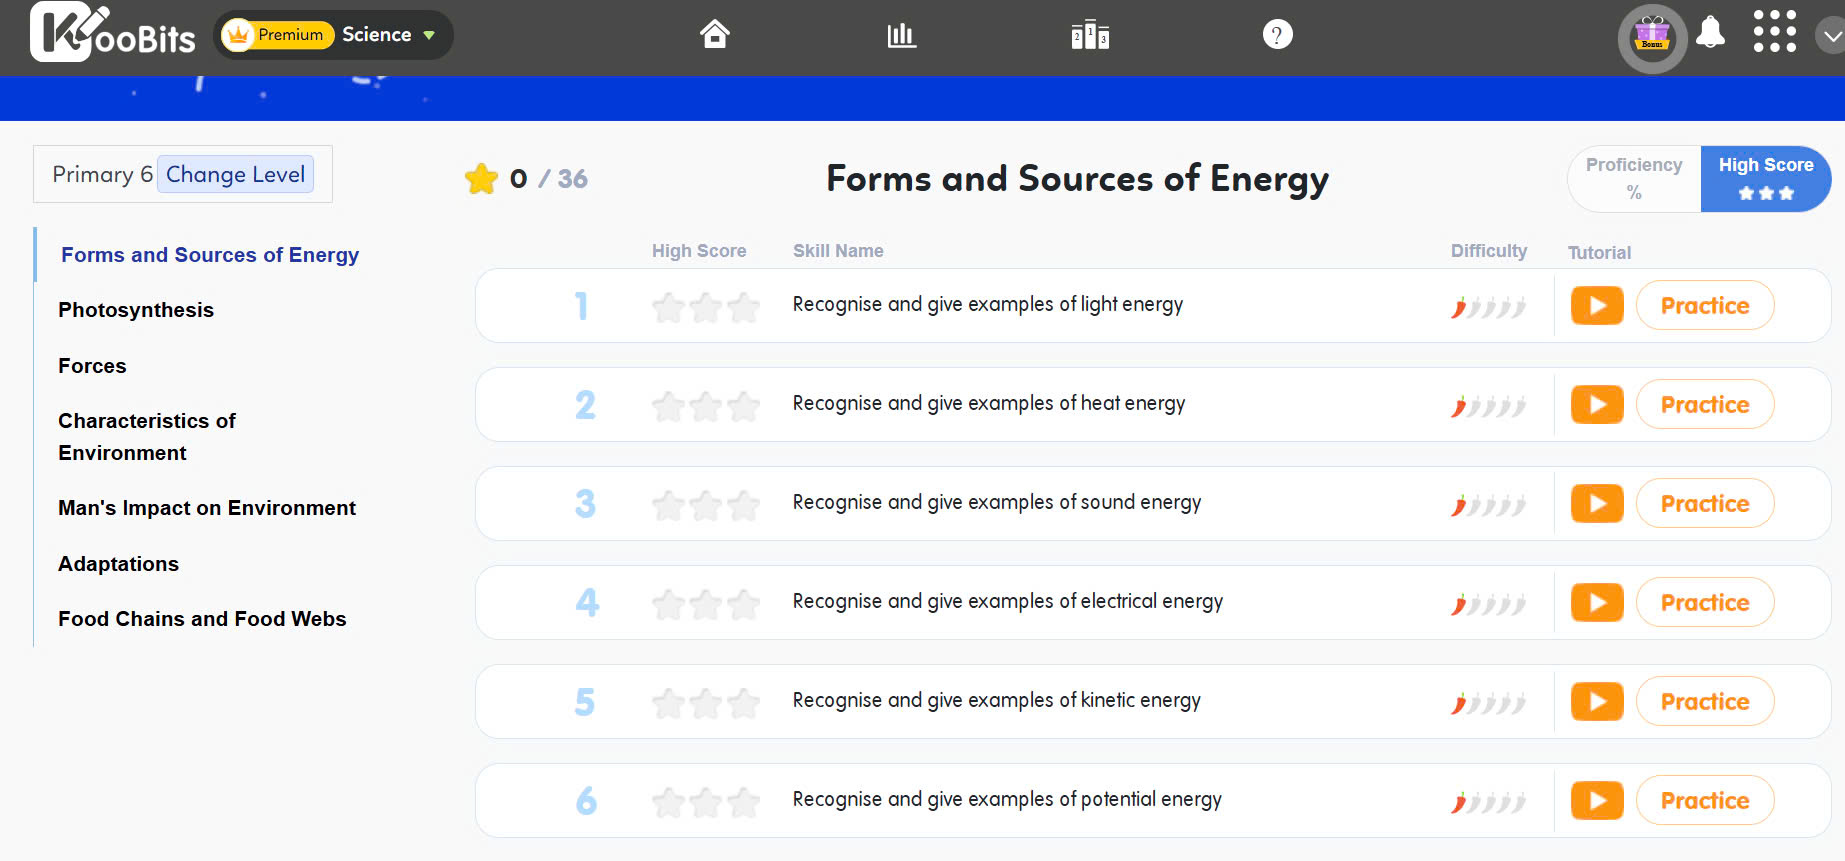Open the notifications bell

click(x=1711, y=33)
